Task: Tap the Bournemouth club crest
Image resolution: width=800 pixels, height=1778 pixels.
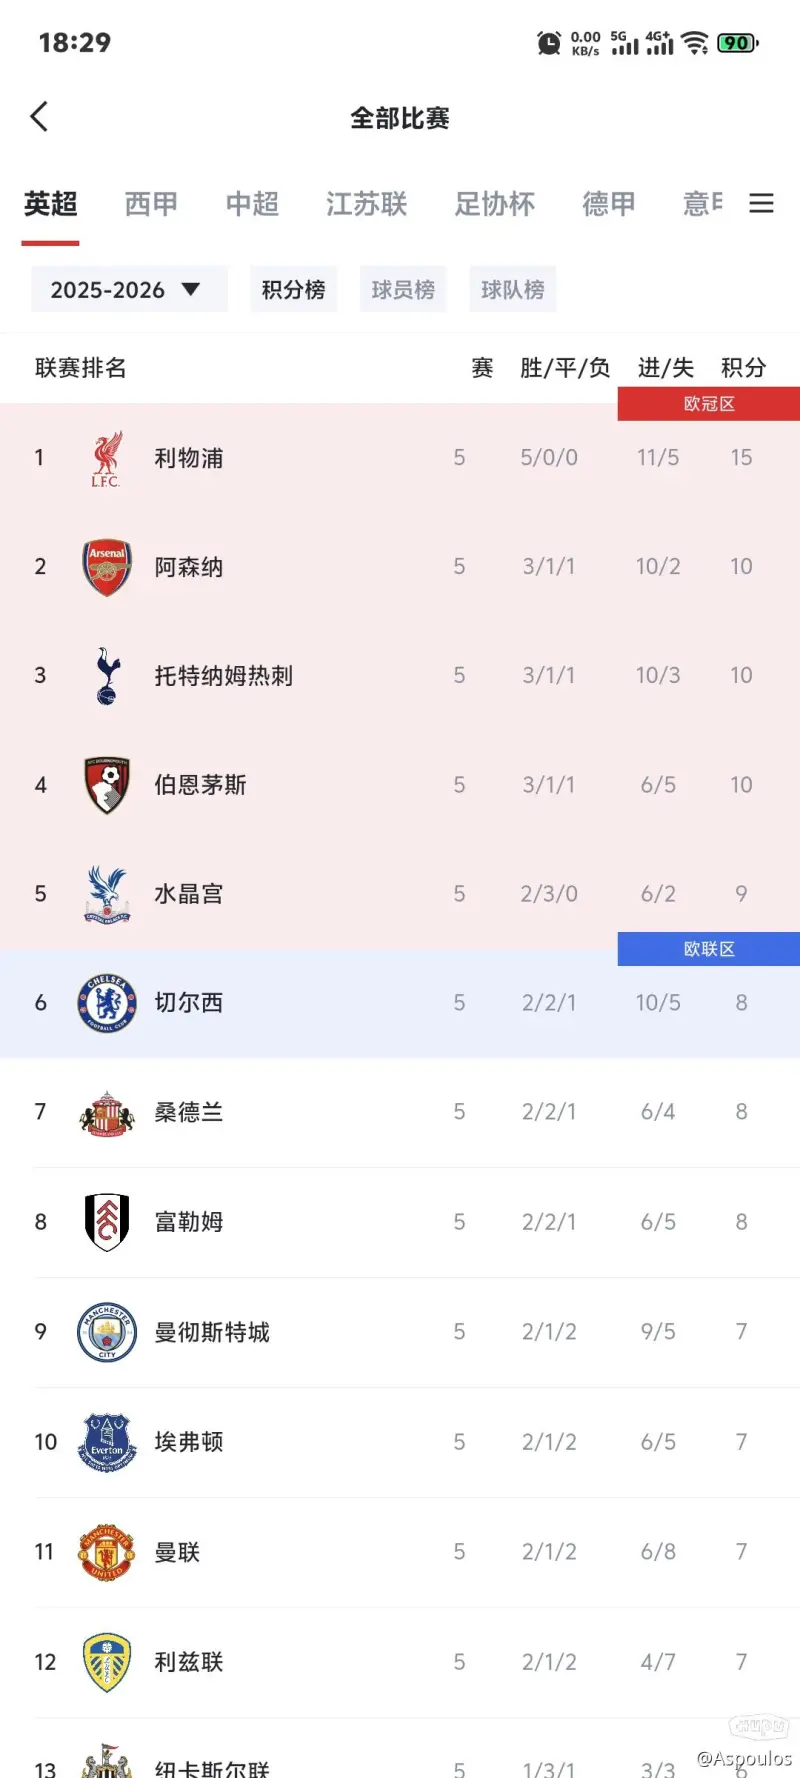Action: click(107, 785)
